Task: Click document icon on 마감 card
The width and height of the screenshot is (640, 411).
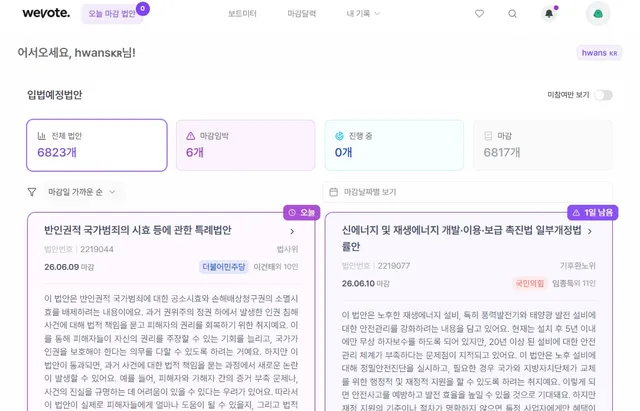Action: coord(488,136)
